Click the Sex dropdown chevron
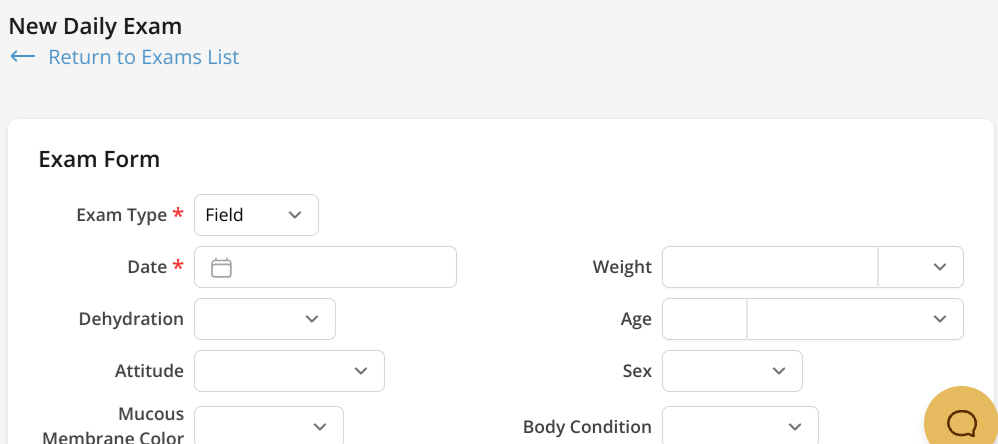This screenshot has height=444, width=998. (x=779, y=371)
